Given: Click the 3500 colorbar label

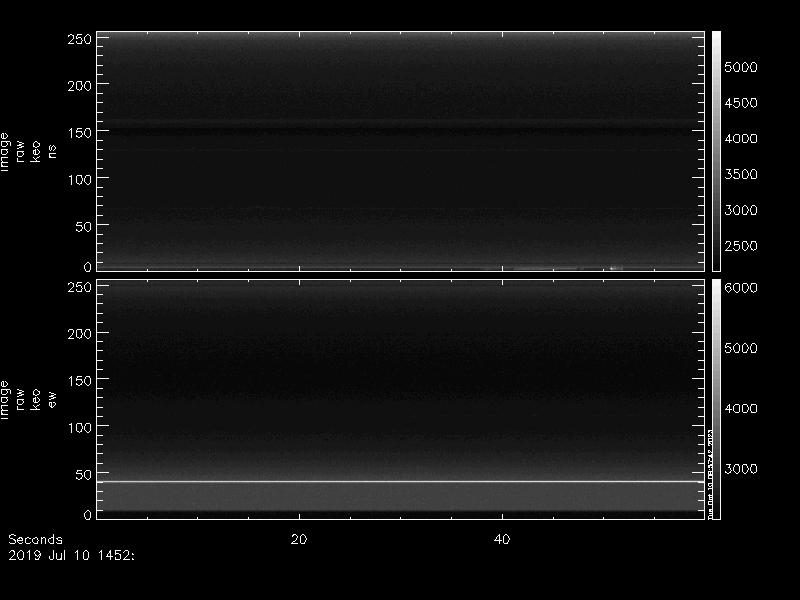Looking at the screenshot, I should 741,174.
